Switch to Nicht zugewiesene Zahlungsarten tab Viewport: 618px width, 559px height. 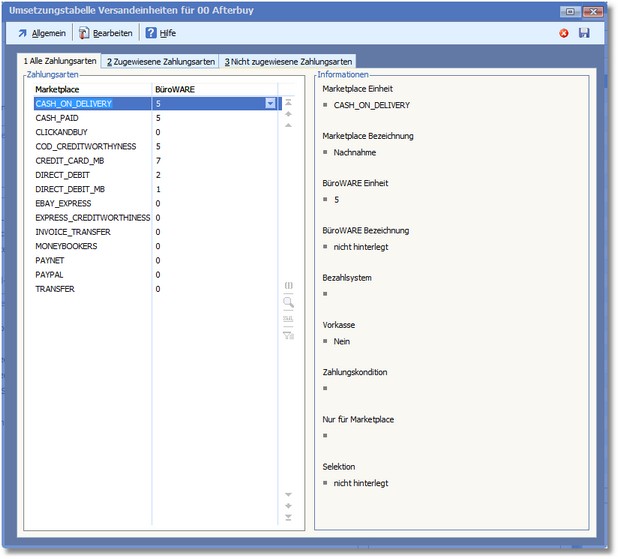pyautogui.click(x=288, y=62)
